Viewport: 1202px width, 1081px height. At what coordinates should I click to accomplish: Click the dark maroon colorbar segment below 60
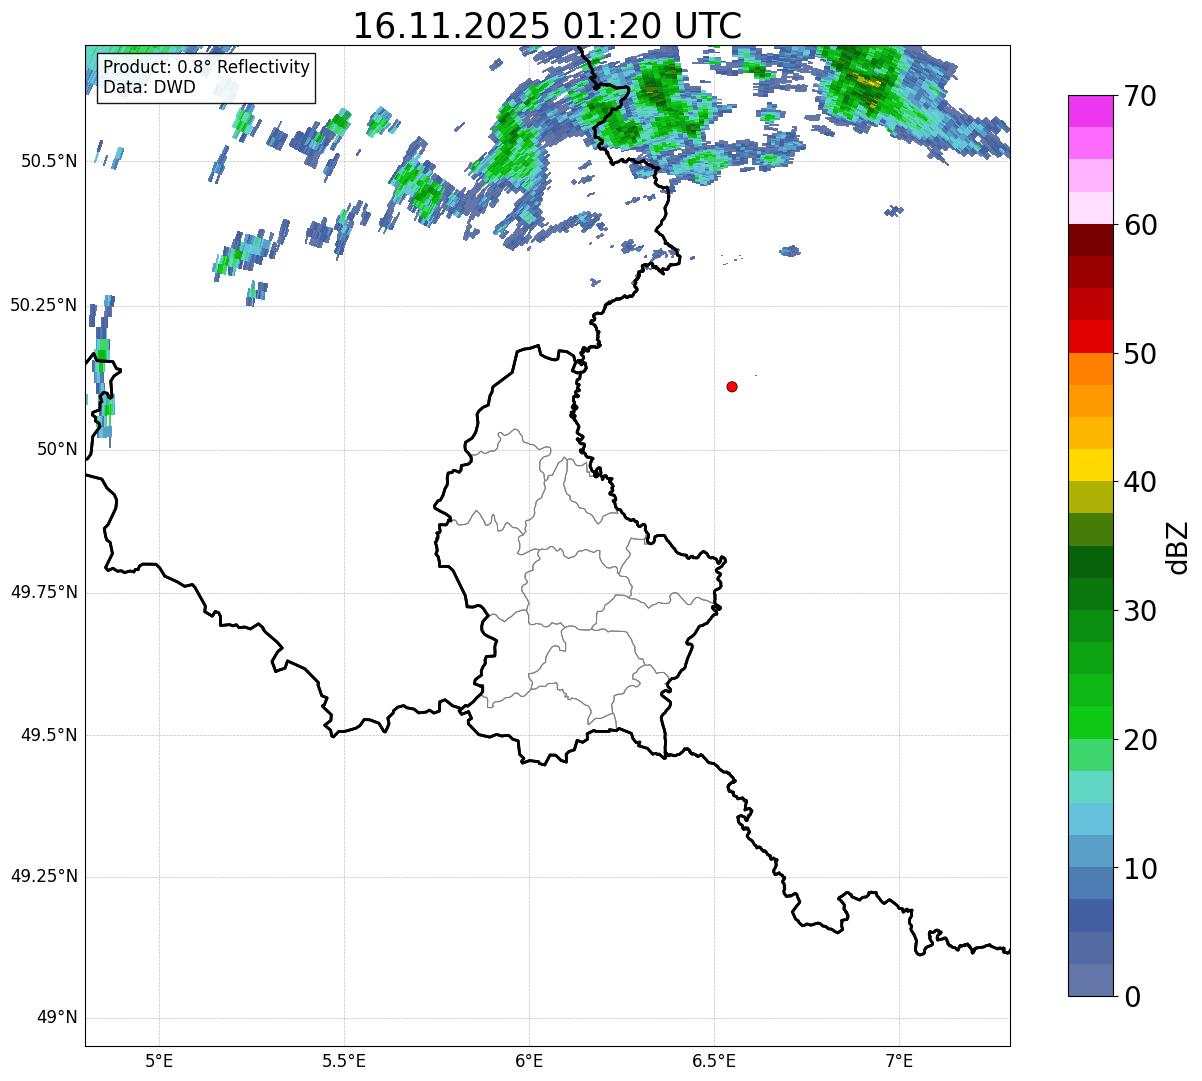point(1091,240)
